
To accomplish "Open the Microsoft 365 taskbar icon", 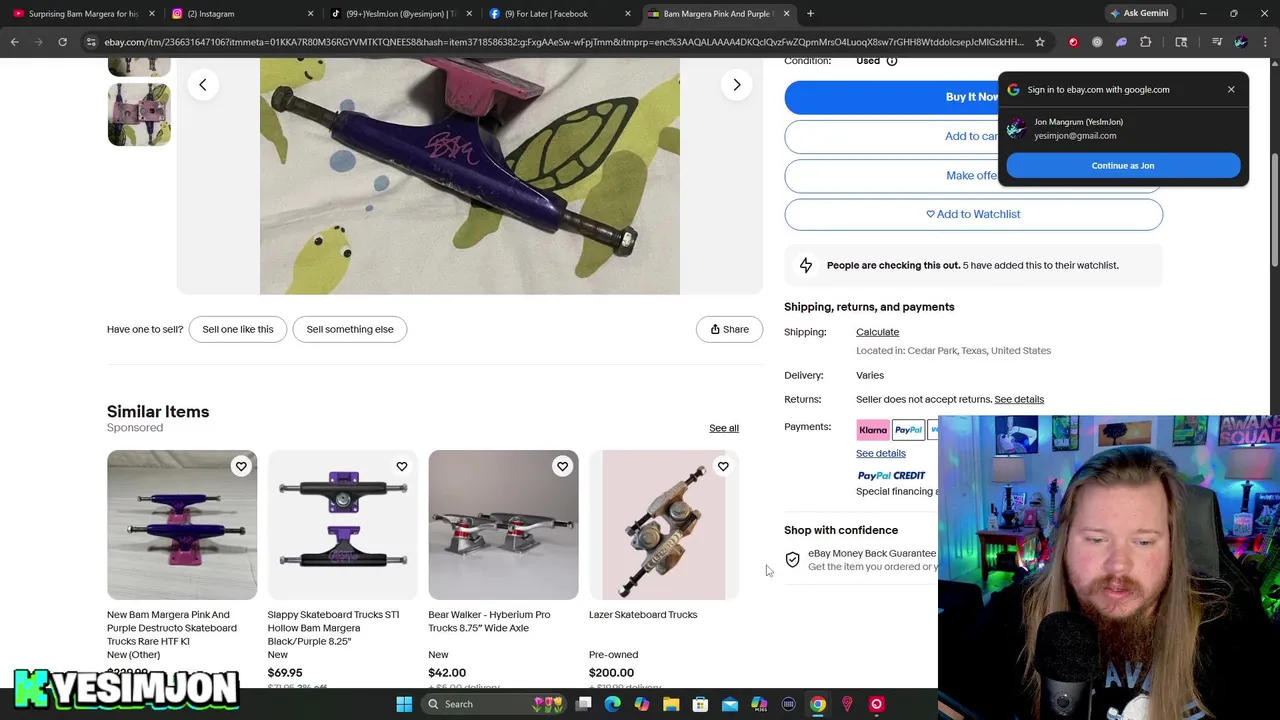I will (759, 704).
